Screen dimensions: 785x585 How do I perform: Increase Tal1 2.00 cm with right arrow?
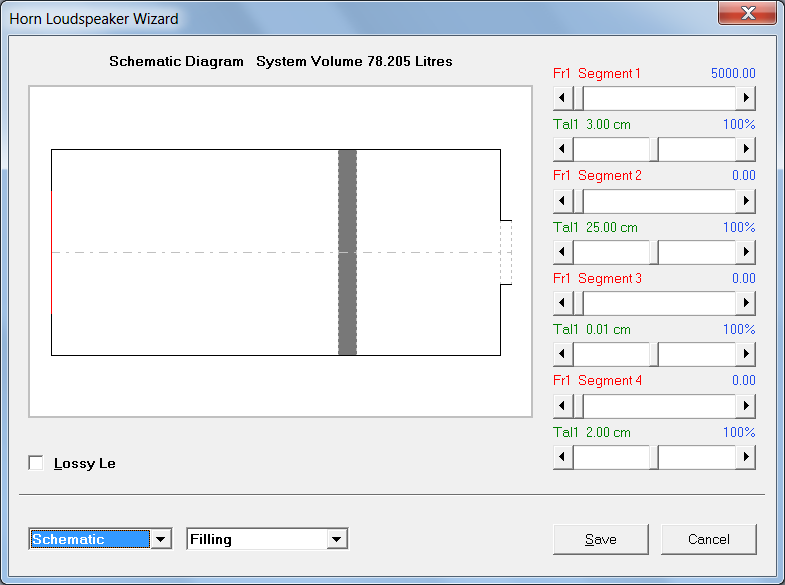pos(745,456)
